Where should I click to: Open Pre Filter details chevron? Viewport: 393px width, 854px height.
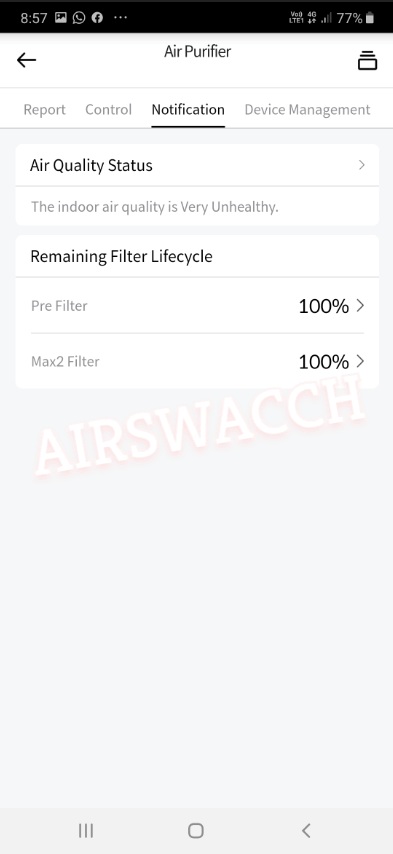360,306
